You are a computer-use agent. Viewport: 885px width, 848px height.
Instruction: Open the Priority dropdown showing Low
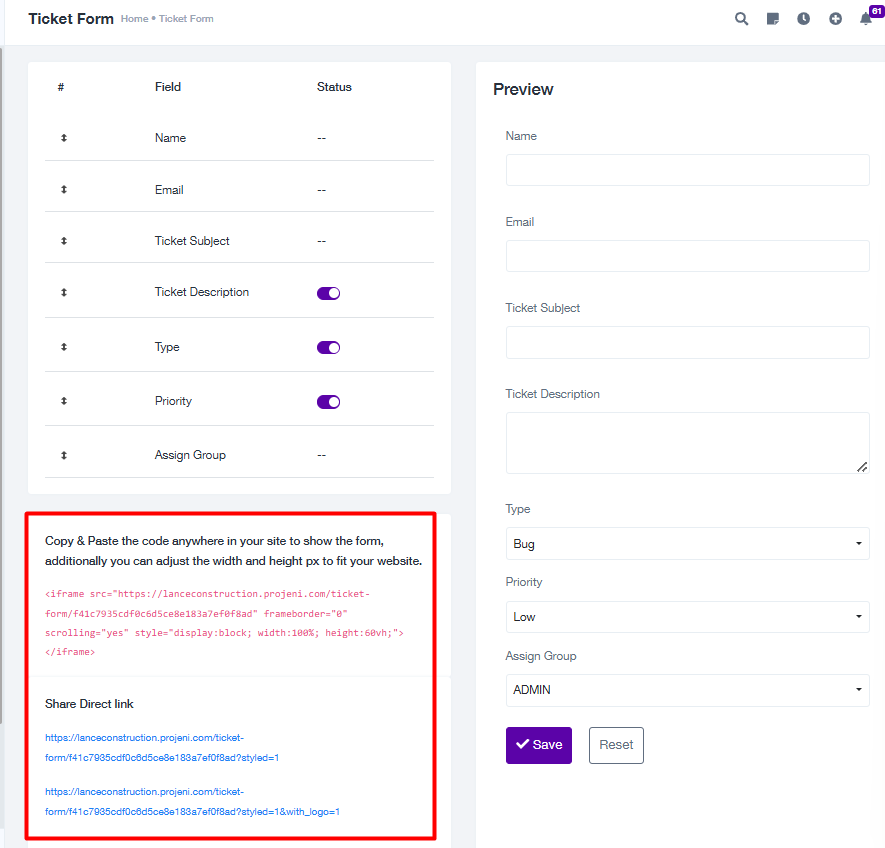click(x=687, y=617)
